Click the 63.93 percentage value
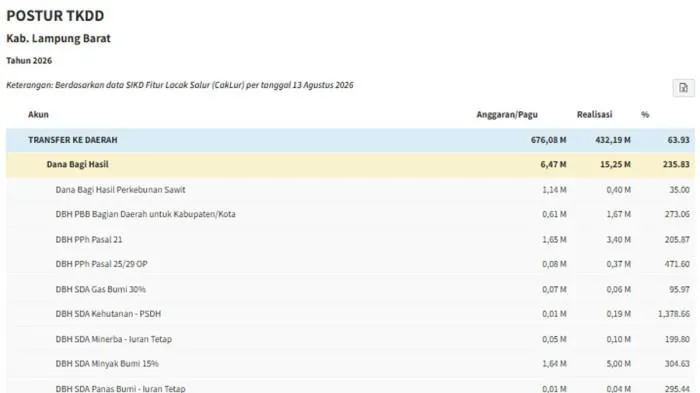The height and width of the screenshot is (393, 700). (x=679, y=140)
